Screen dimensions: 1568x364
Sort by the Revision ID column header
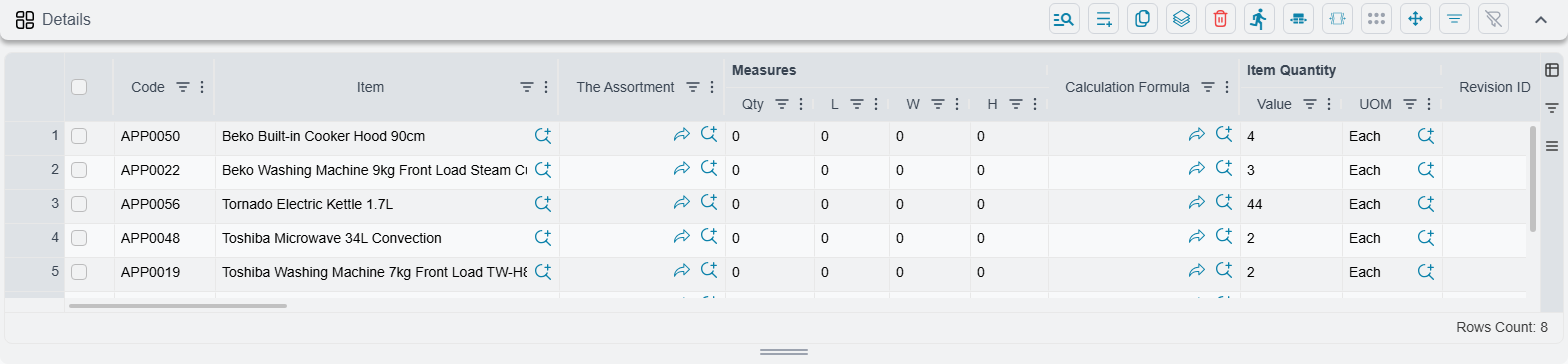(x=1494, y=87)
